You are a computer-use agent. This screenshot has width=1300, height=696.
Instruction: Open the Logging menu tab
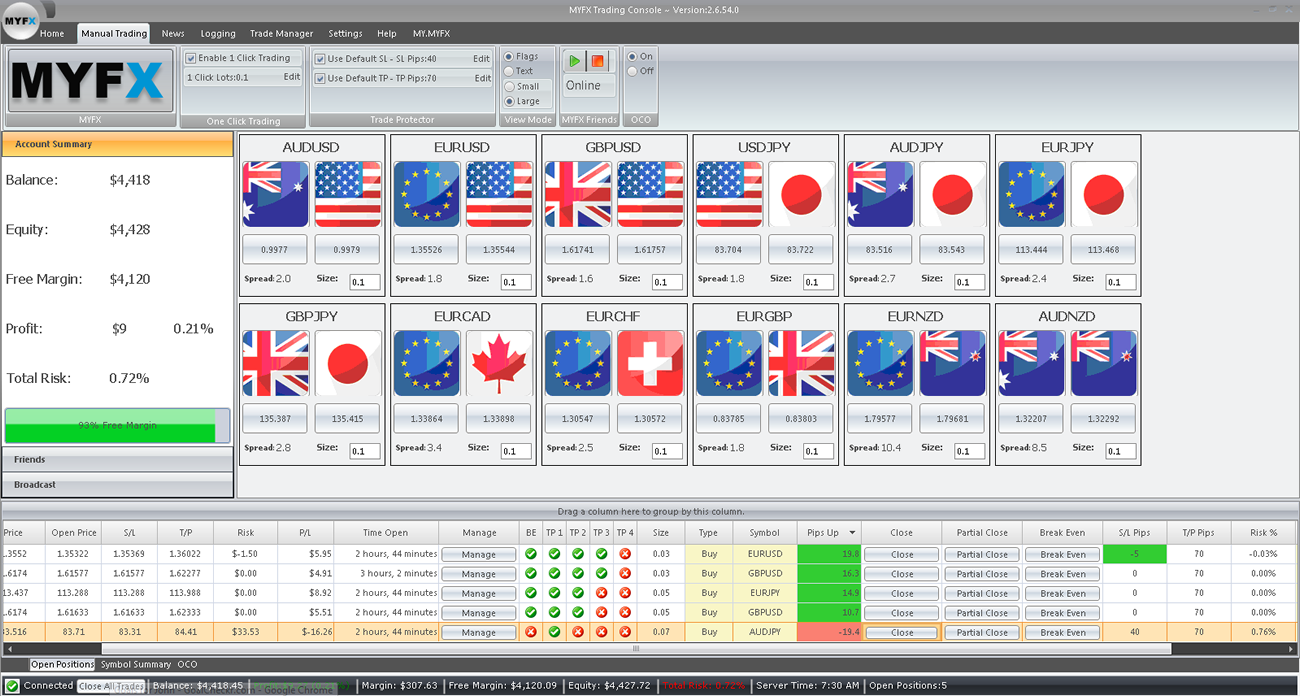coord(218,33)
